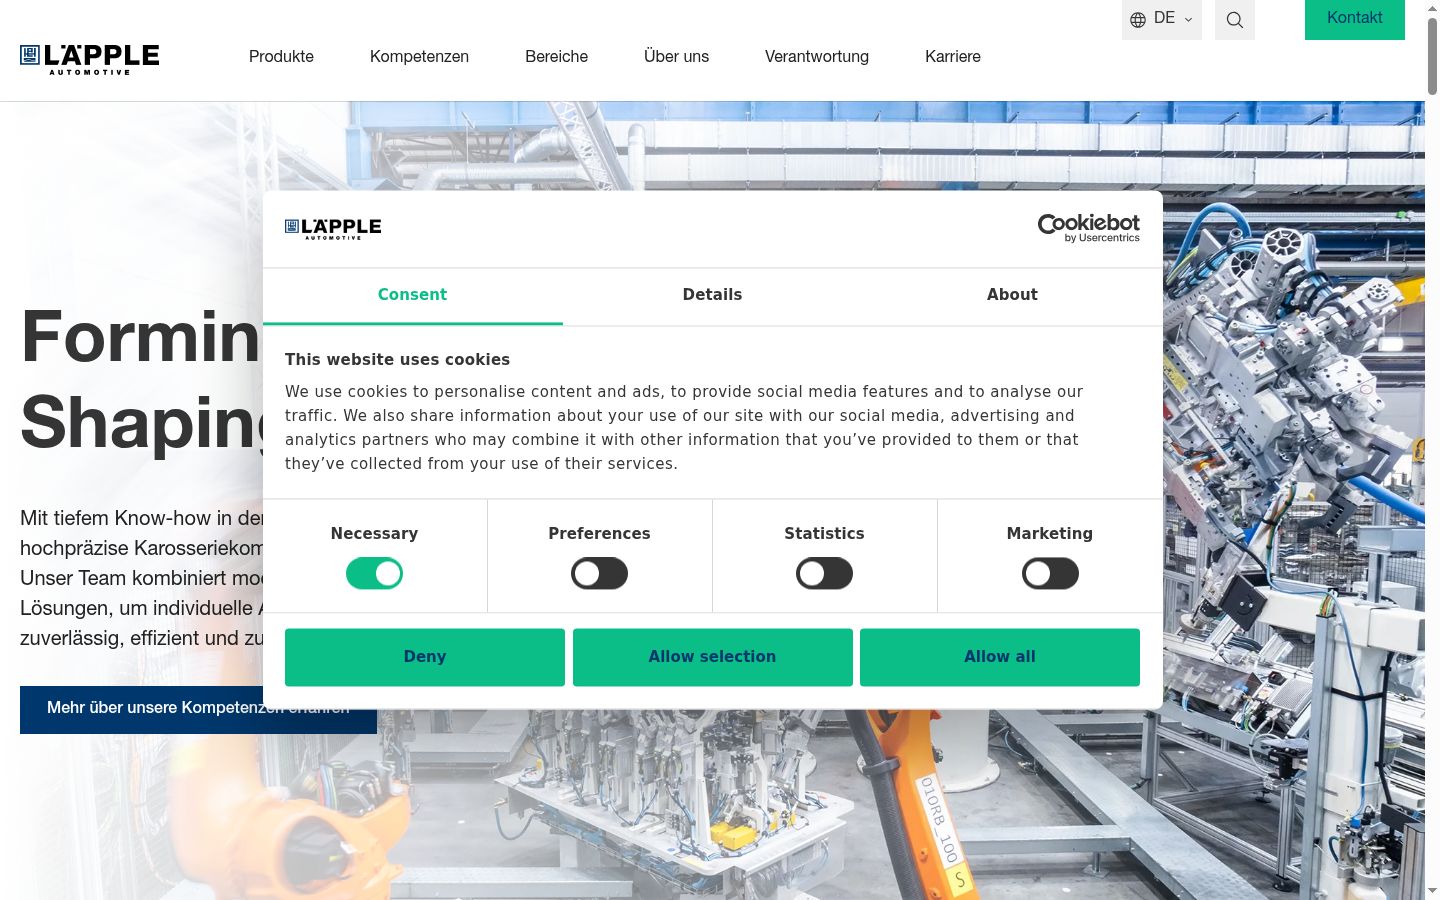The width and height of the screenshot is (1440, 900).
Task: Click the page vertical scrollbar thumb
Action: point(1432,55)
